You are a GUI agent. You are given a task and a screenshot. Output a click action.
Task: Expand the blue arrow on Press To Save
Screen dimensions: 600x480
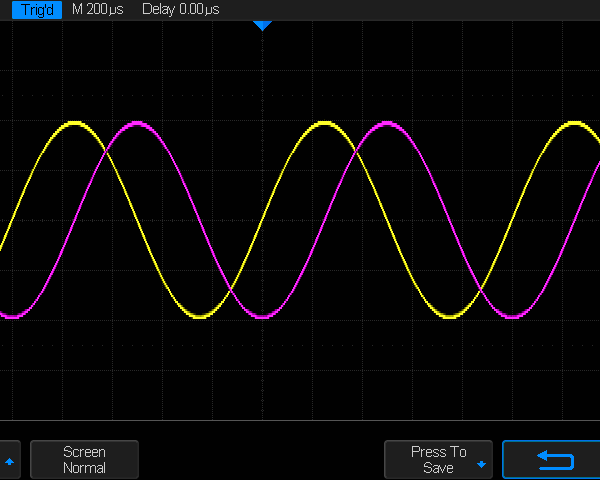(481, 465)
